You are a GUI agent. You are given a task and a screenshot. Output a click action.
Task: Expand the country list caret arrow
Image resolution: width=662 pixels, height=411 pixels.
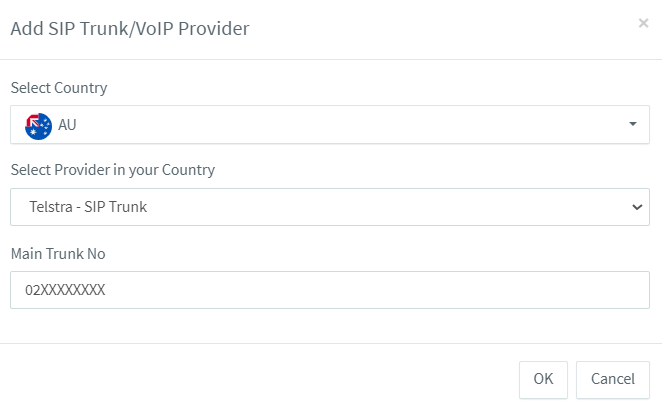tap(632, 125)
